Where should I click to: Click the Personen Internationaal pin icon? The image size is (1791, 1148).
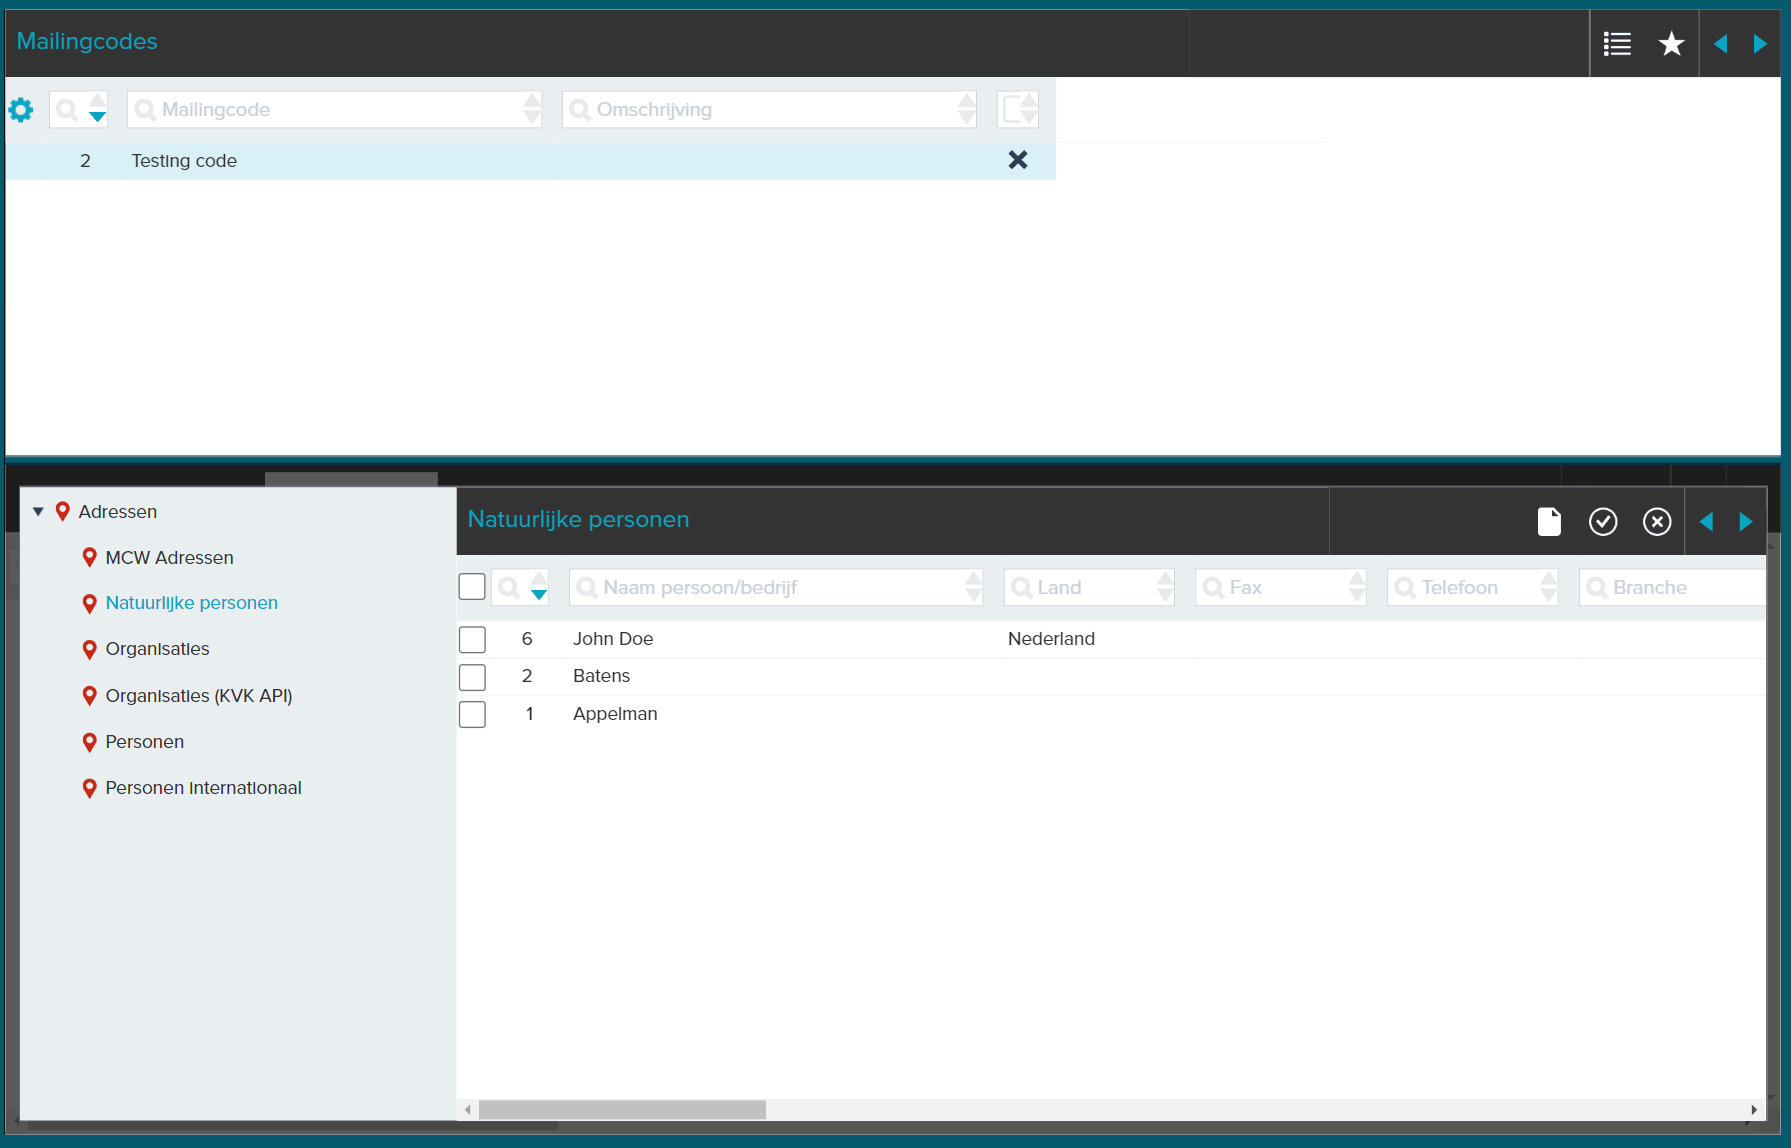click(89, 788)
